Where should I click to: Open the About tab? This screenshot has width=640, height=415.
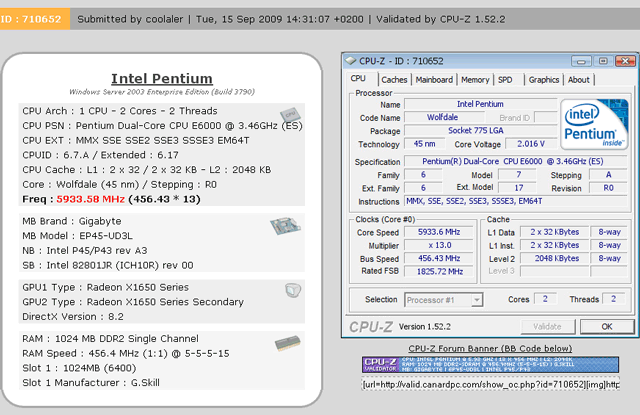pyautogui.click(x=579, y=80)
